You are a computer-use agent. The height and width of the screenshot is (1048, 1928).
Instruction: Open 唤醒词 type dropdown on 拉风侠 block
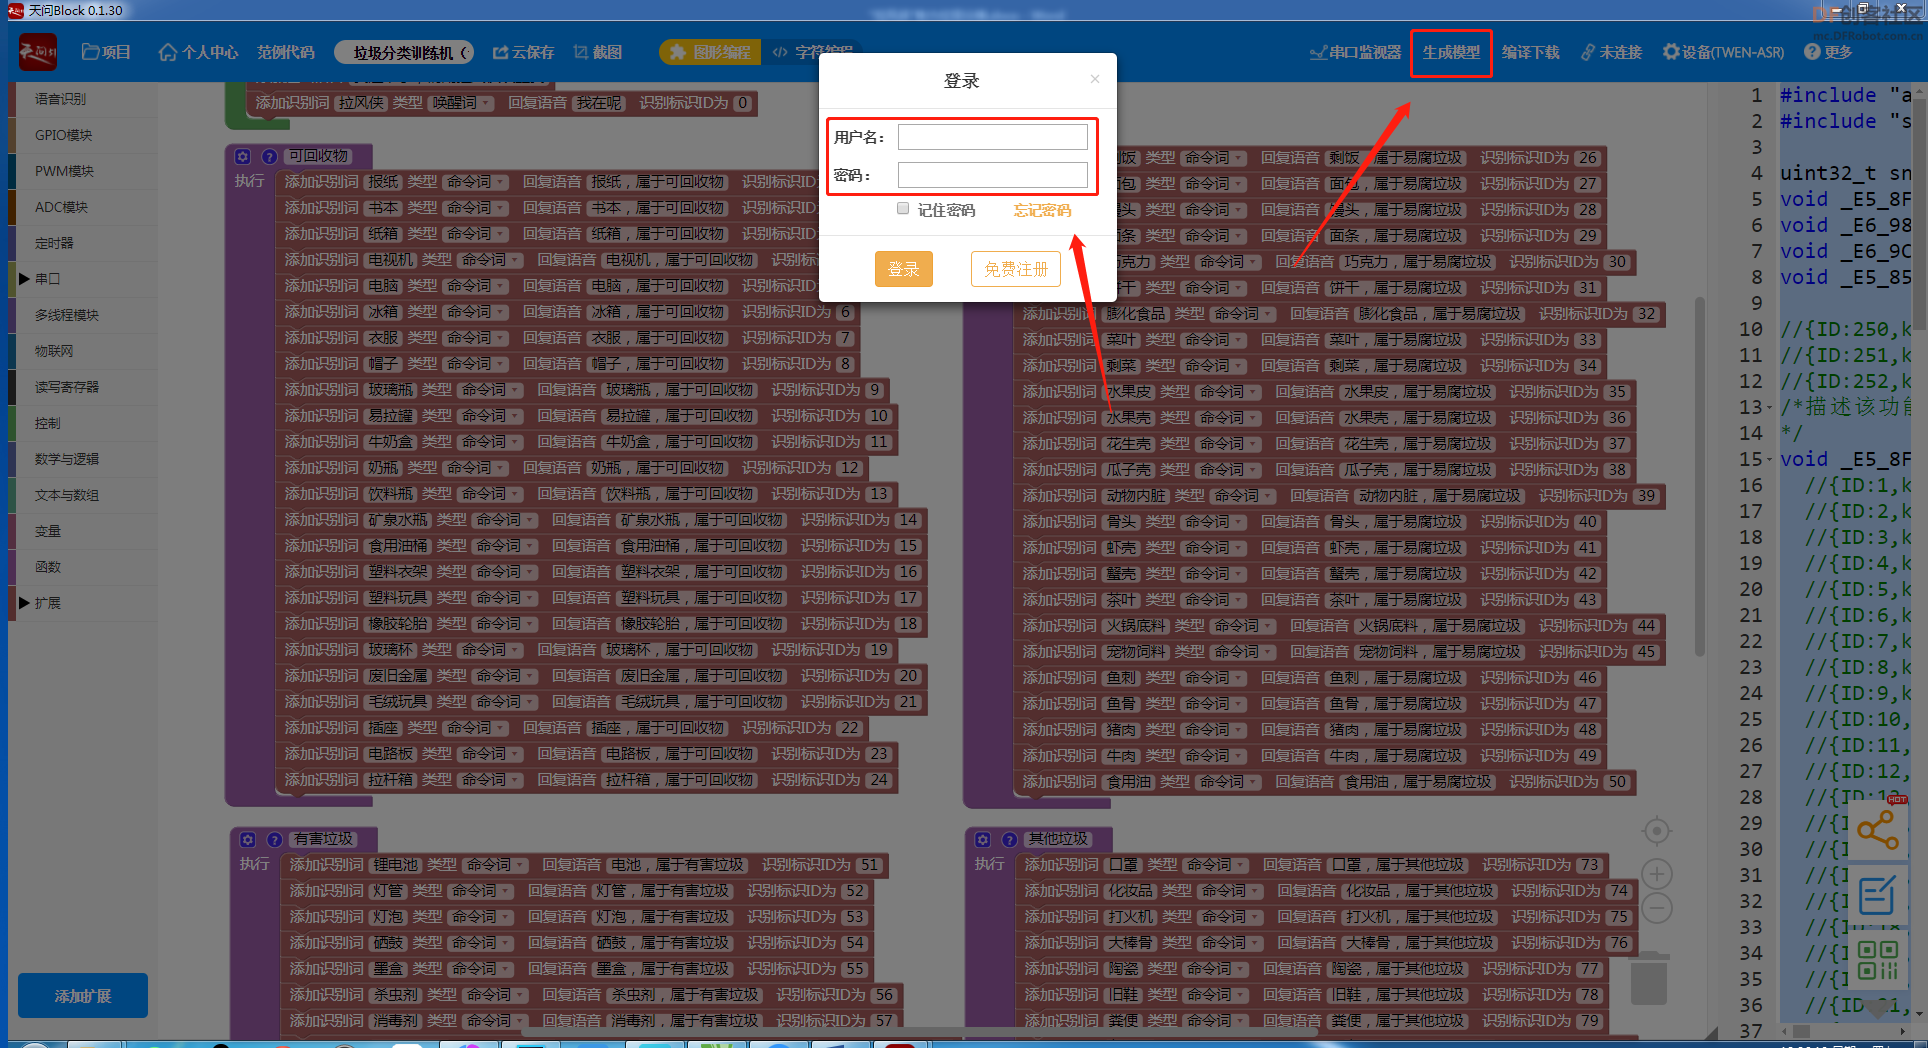461,103
